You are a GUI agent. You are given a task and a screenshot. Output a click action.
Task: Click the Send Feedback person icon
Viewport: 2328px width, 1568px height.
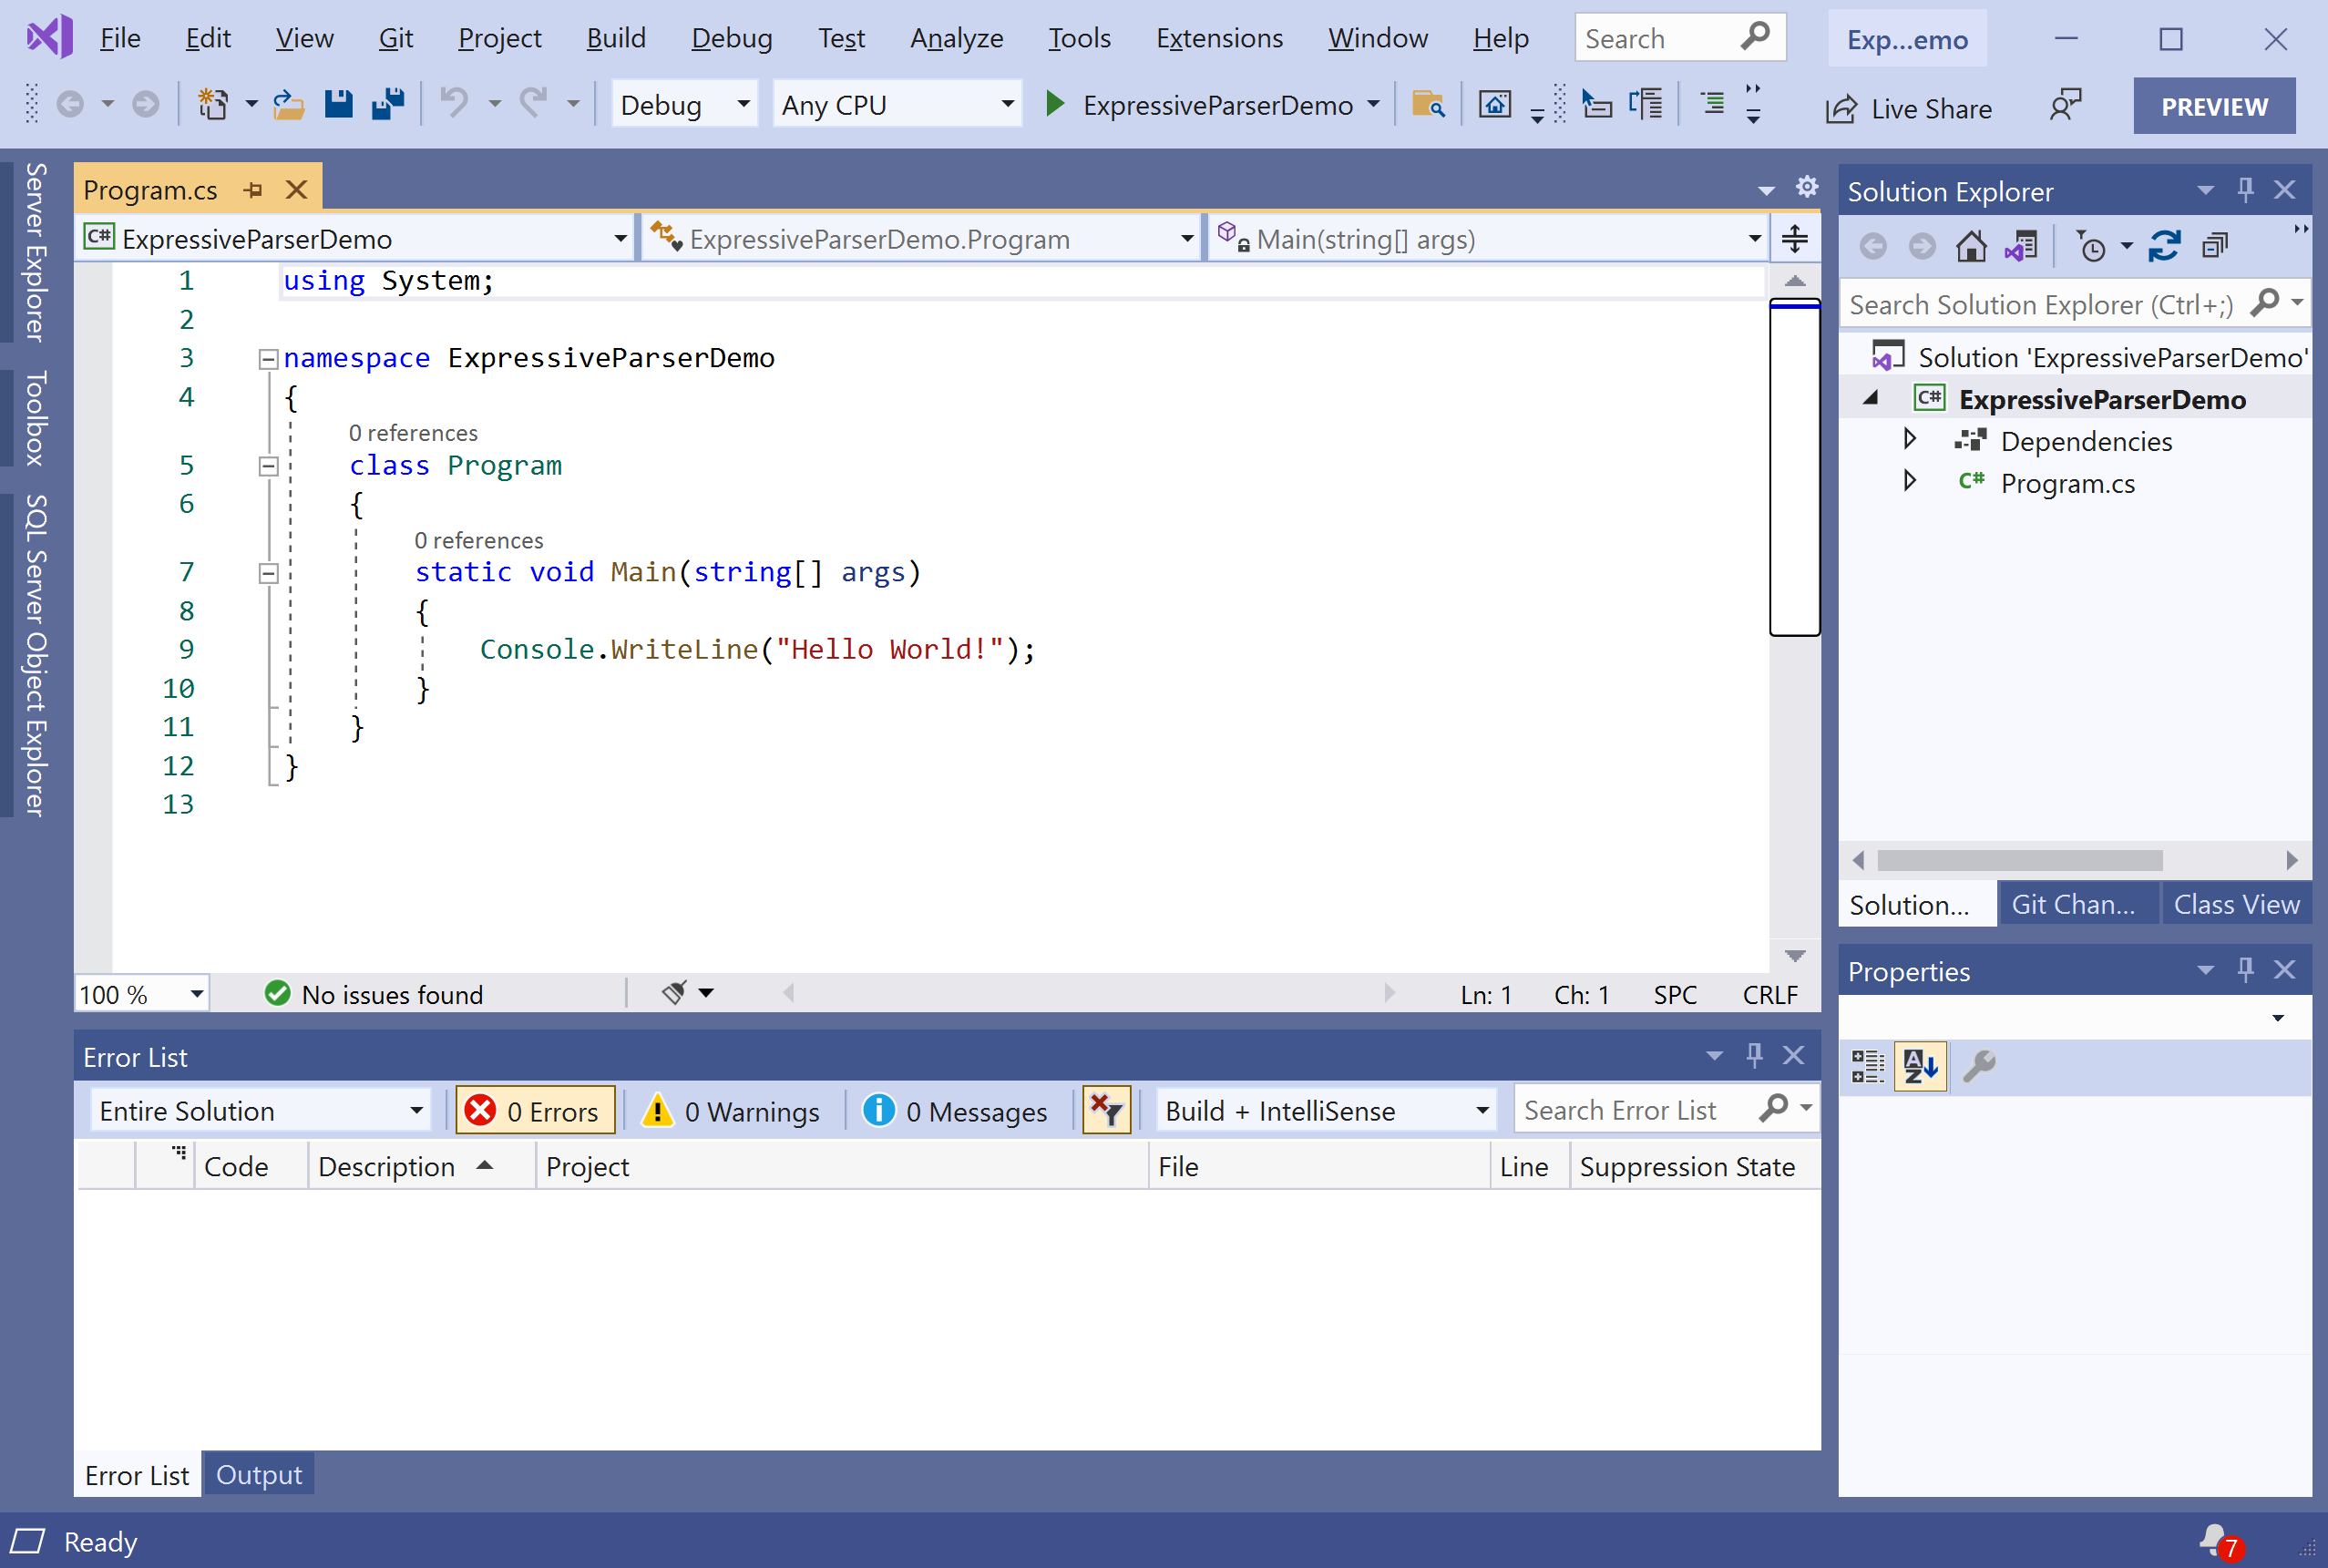pyautogui.click(x=2065, y=105)
